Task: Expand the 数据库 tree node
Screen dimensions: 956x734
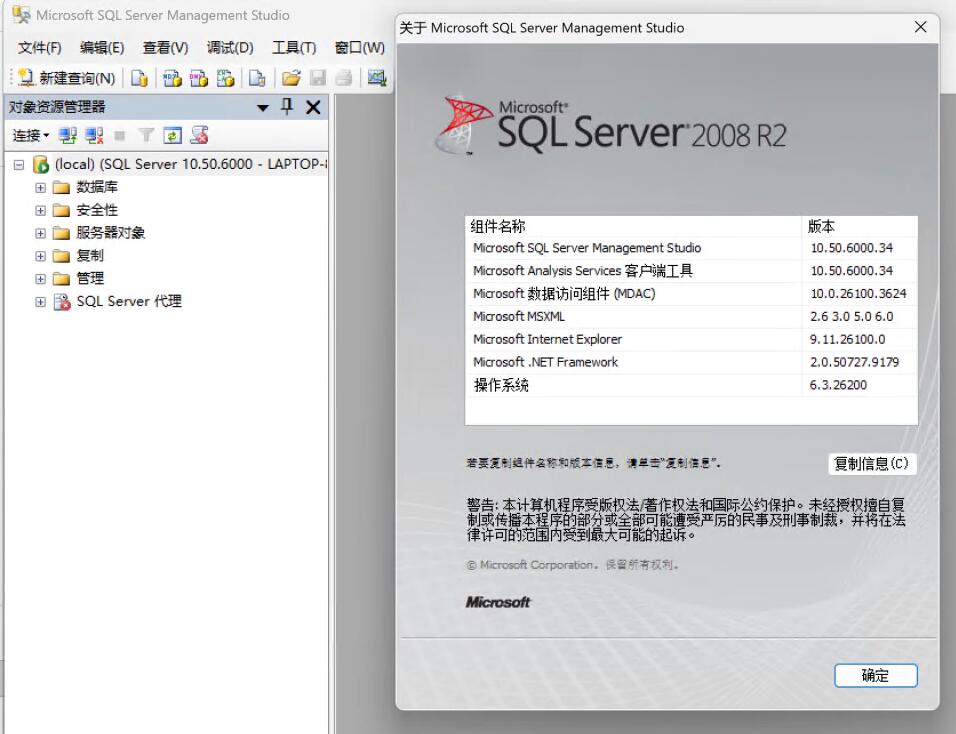Action: pos(41,187)
